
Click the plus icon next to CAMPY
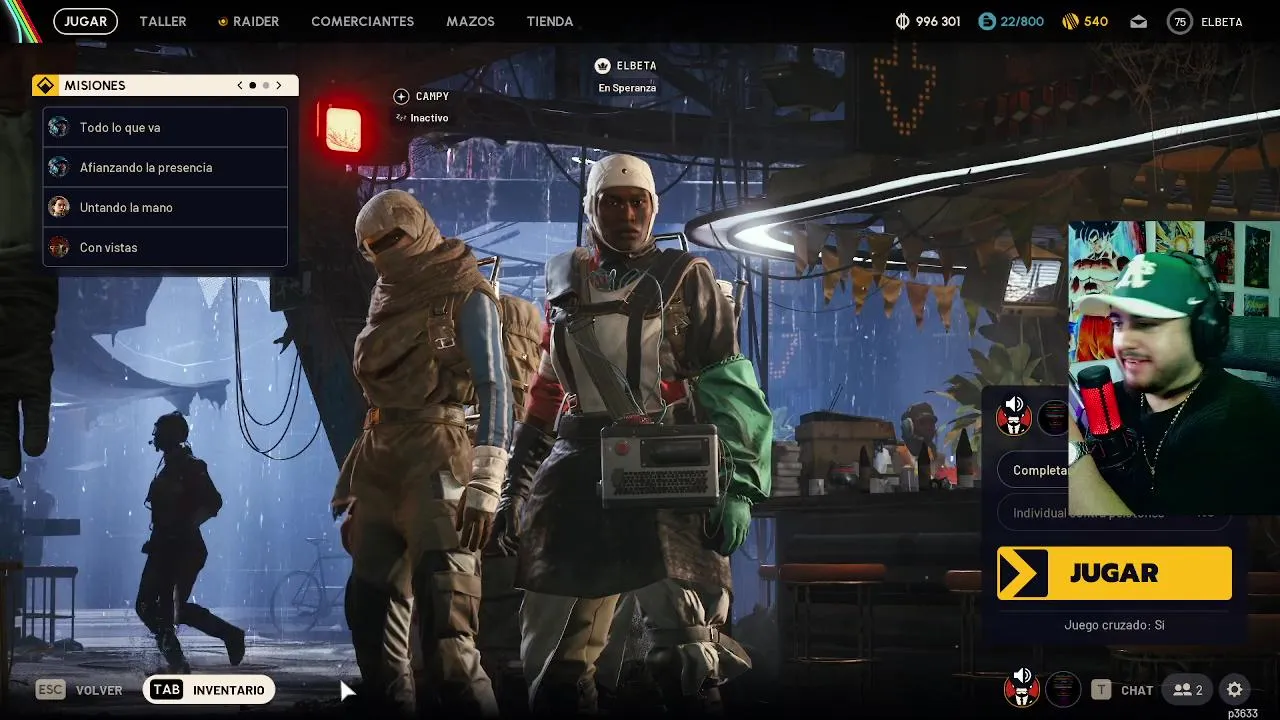pos(401,96)
